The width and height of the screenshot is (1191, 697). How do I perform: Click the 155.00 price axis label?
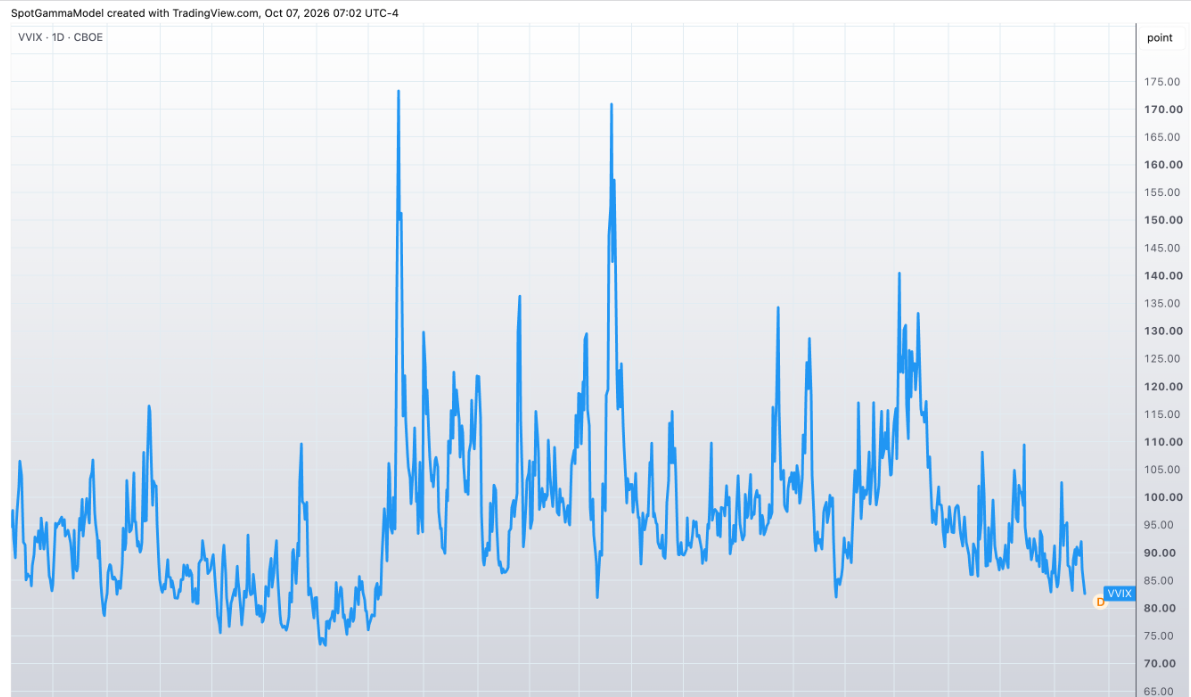1162,193
